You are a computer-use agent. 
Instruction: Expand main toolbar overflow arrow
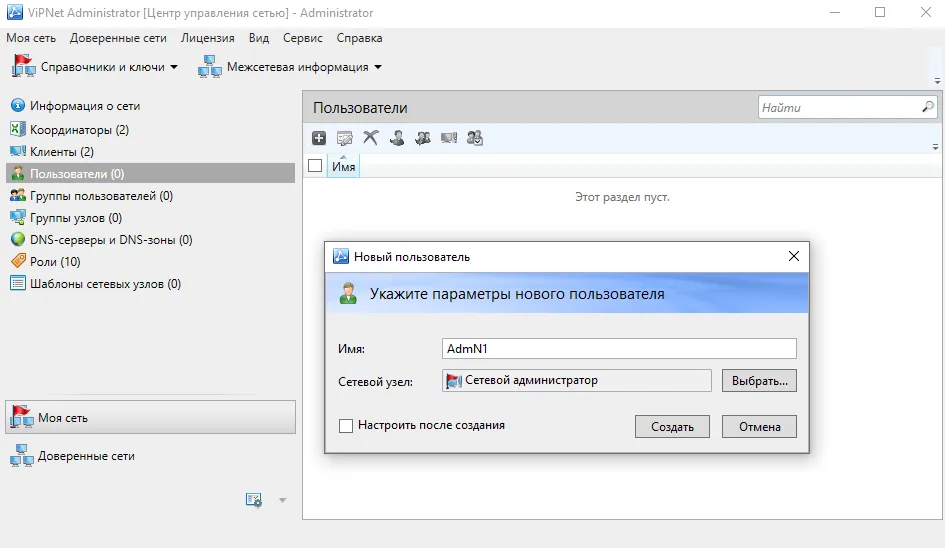[x=937, y=80]
